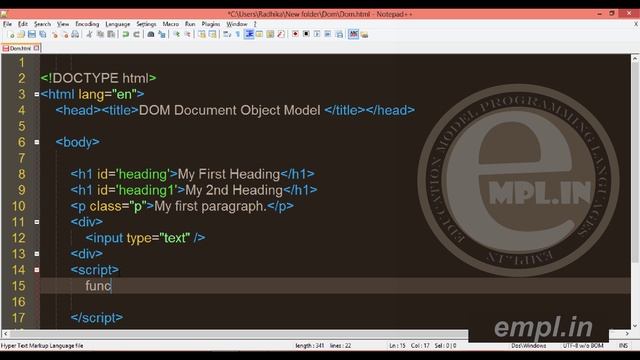Collapse the script fold marker on line 14
The width and height of the screenshot is (640, 360).
[37, 270]
